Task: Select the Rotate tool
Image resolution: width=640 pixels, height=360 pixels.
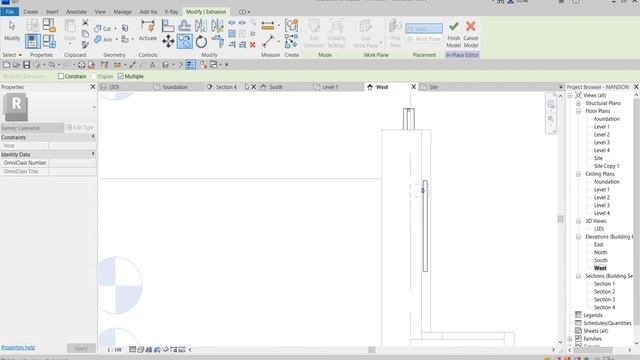Action: (201, 41)
